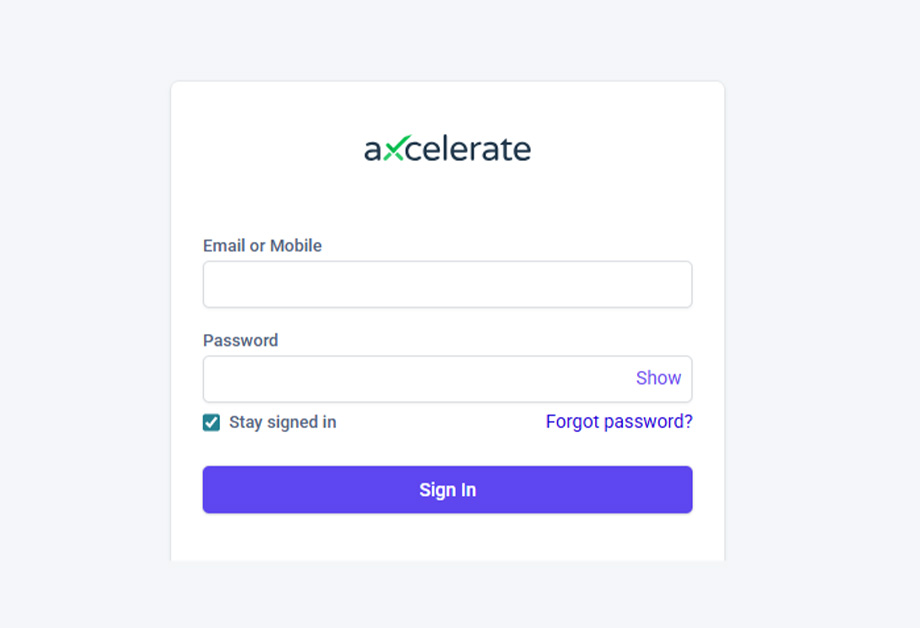Toggle the Stay signed in checkbox
Screen dimensions: 920x628
(x=211, y=422)
